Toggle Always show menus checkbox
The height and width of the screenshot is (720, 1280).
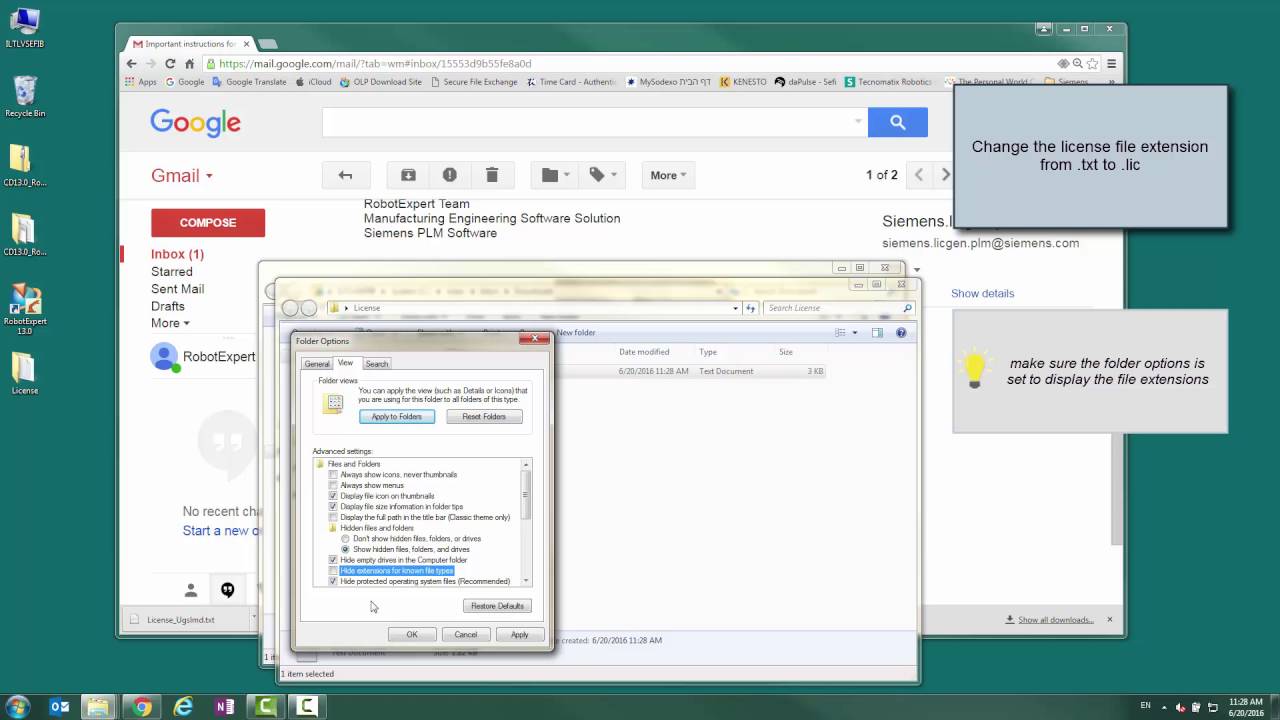334,485
